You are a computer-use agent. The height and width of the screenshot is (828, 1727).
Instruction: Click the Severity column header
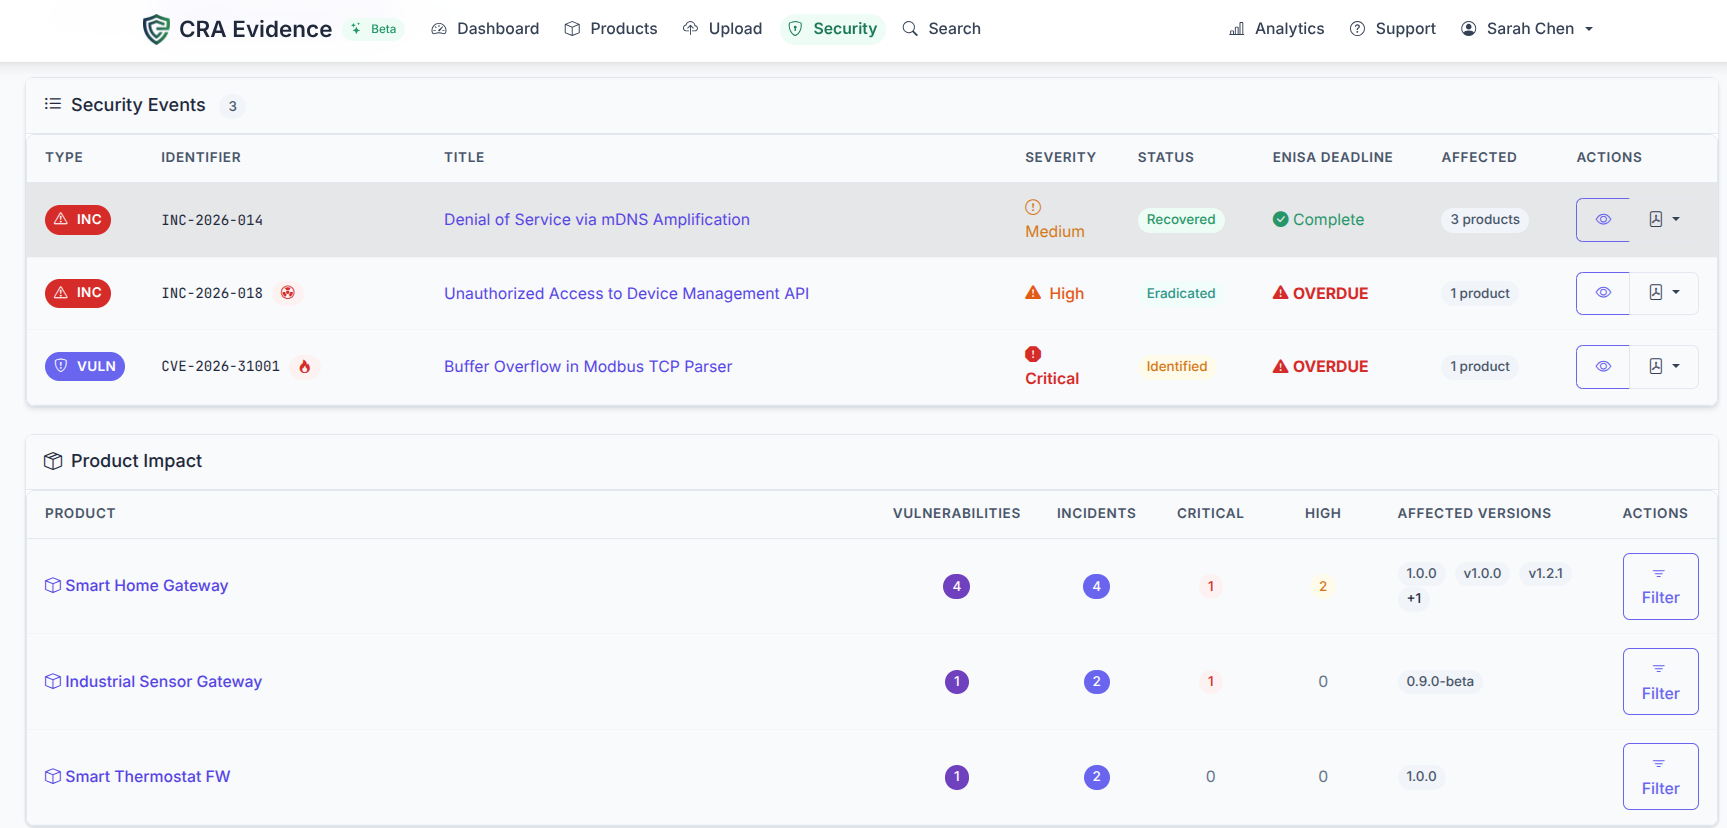[x=1061, y=158]
